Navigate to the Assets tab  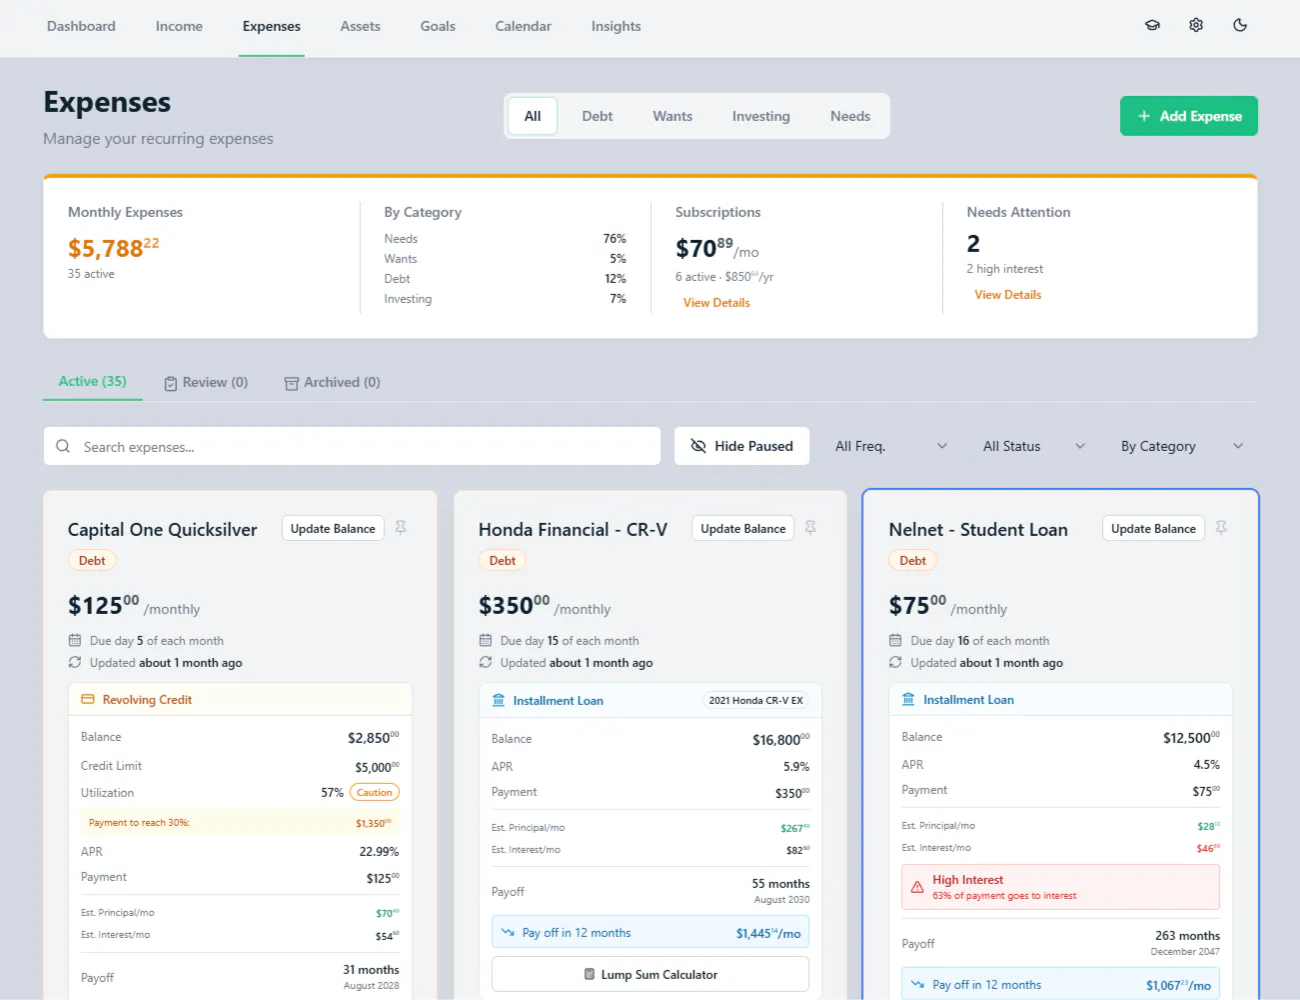[x=360, y=26]
